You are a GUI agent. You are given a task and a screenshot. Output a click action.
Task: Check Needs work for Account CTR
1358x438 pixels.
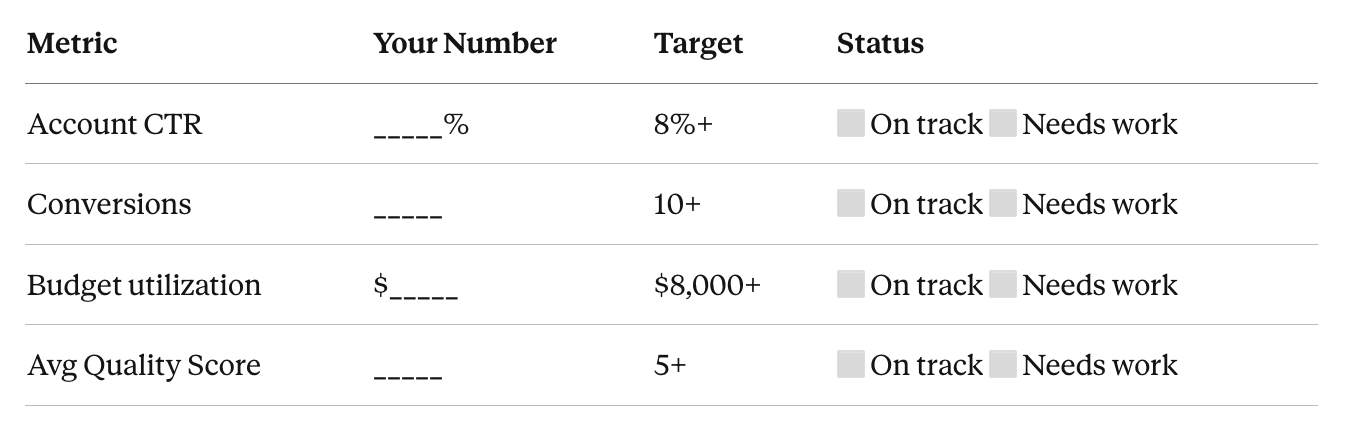coord(1003,124)
